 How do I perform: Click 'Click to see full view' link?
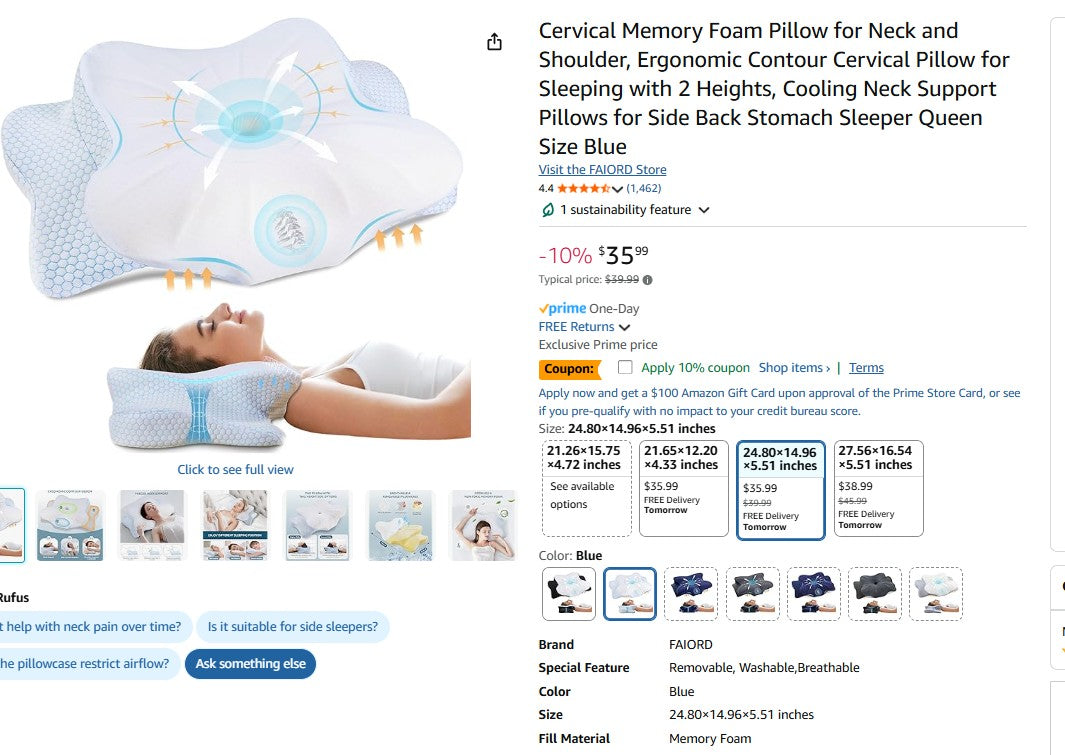click(x=235, y=470)
